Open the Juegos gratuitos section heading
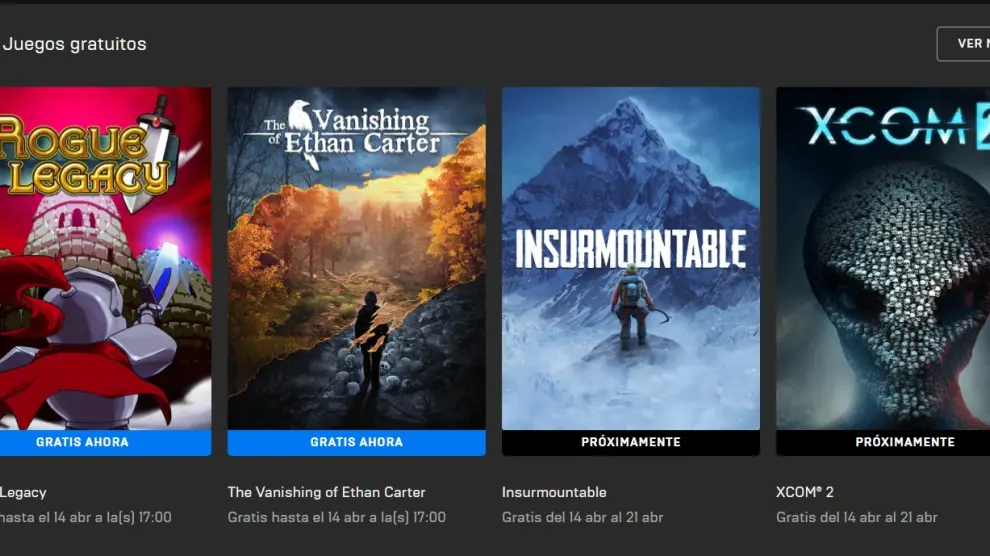This screenshot has height=556, width=990. click(75, 44)
